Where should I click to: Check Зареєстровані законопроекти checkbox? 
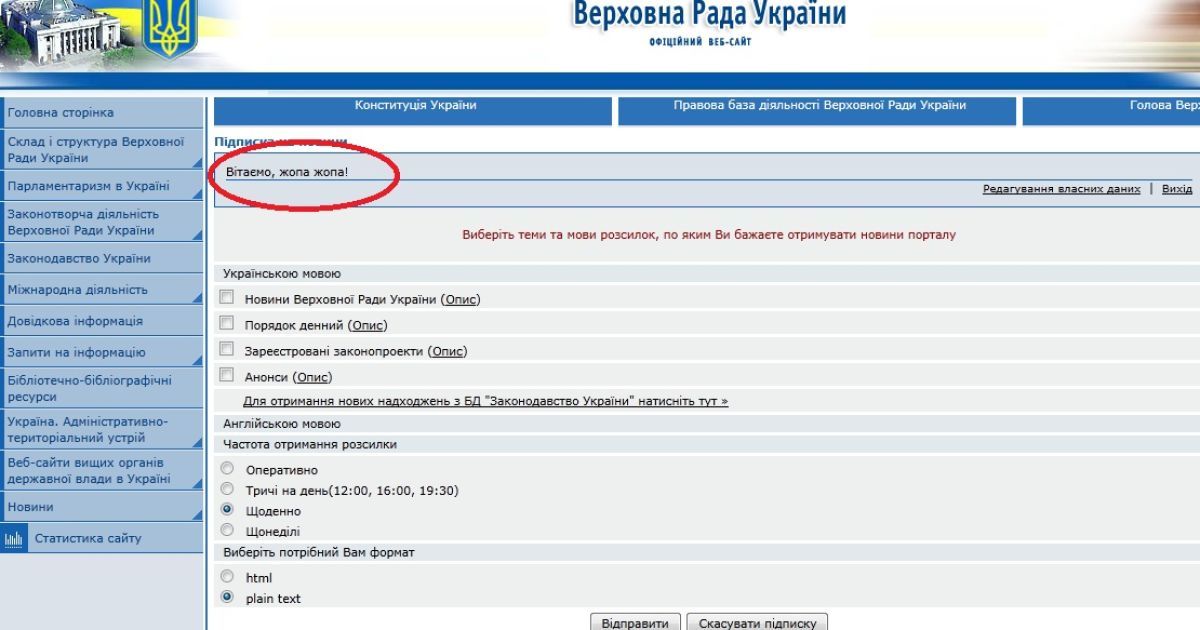pos(227,349)
